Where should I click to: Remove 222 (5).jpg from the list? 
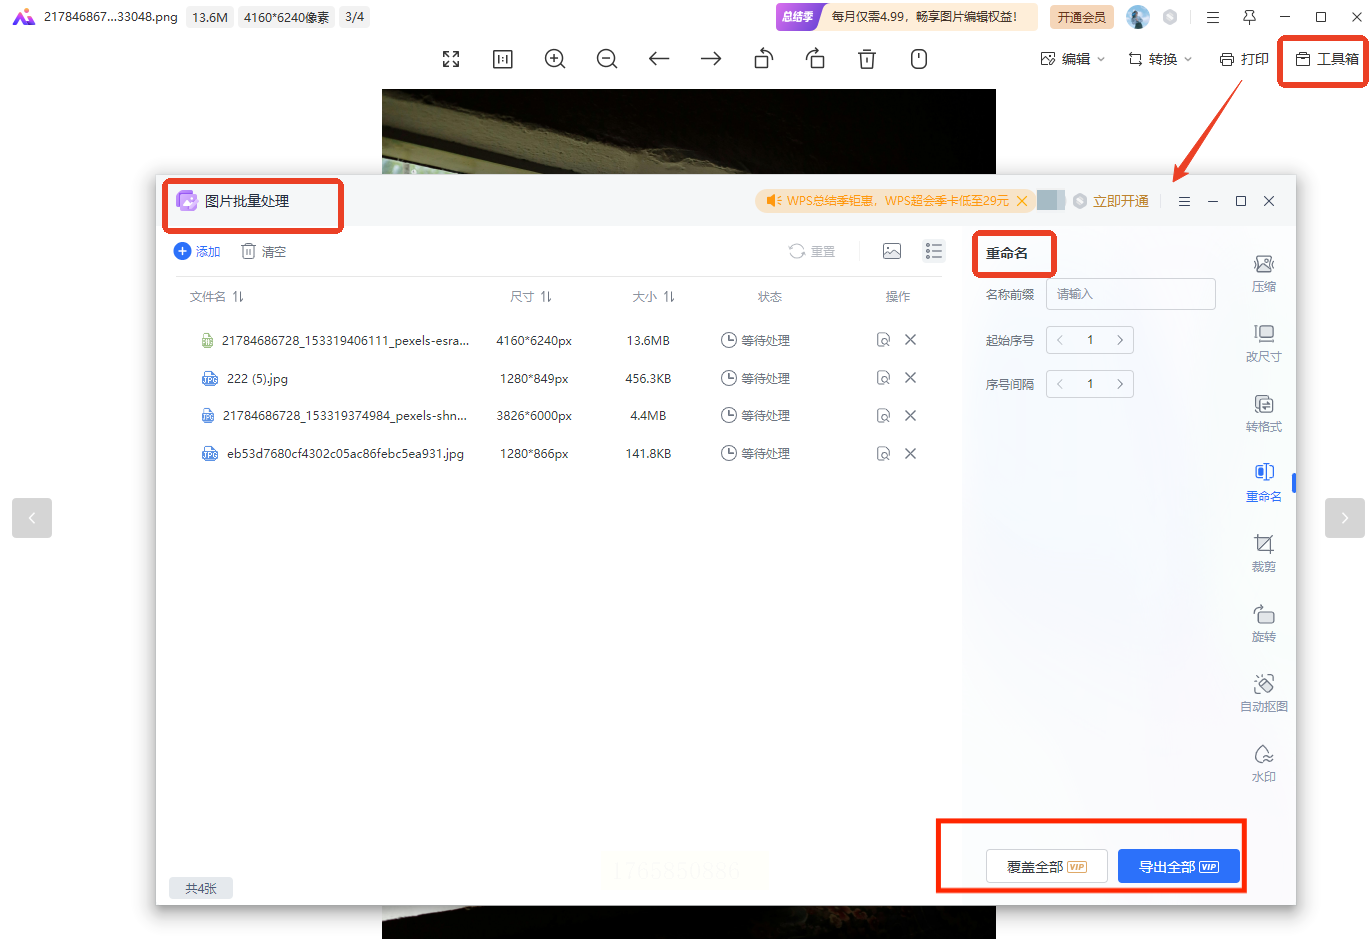pos(911,378)
